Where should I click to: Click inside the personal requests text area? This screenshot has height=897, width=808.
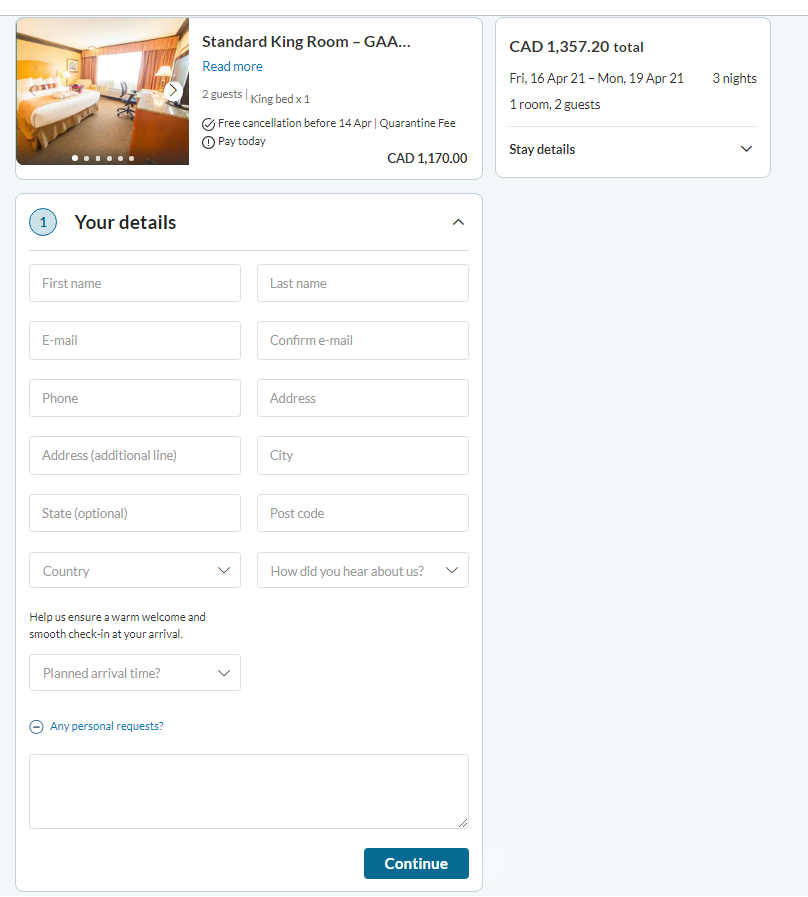pos(249,791)
